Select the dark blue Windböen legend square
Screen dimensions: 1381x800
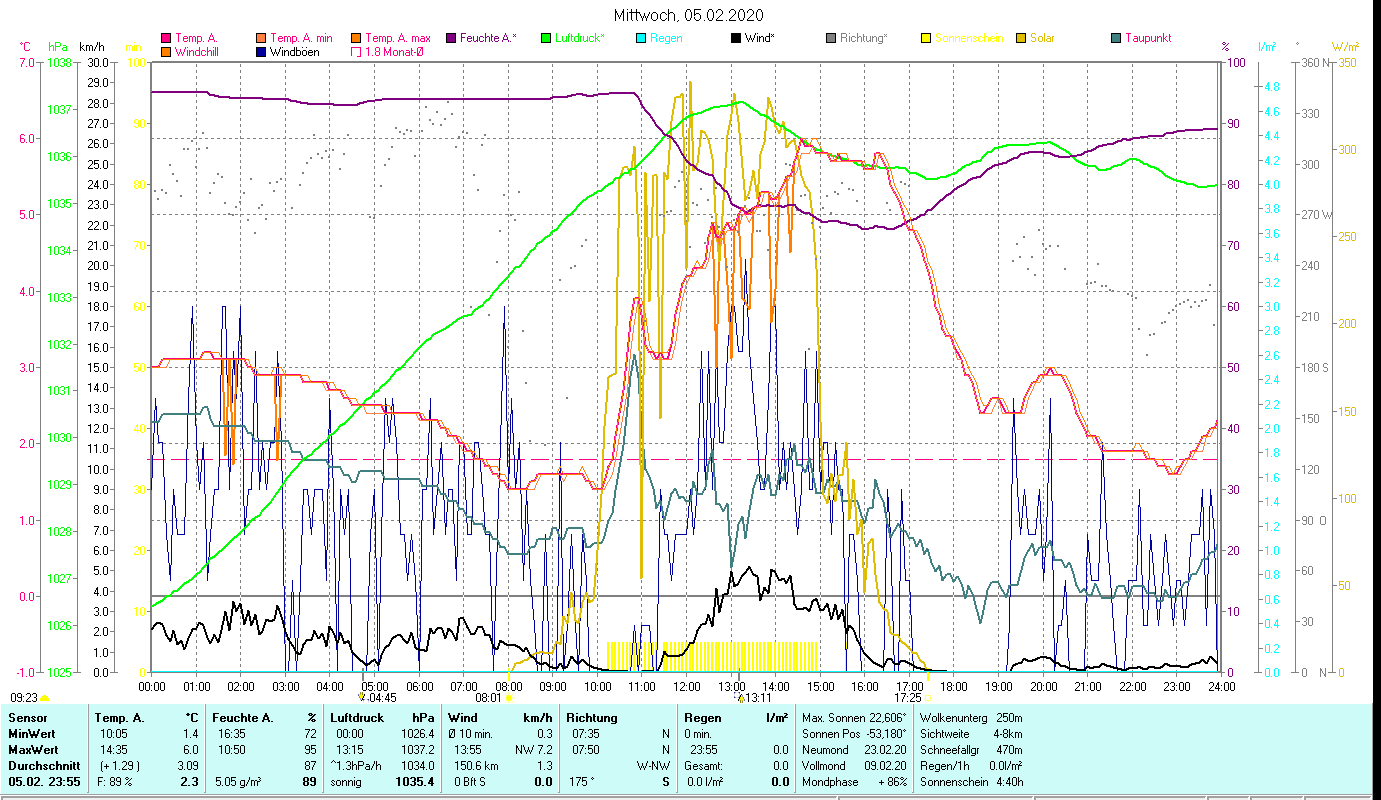(x=261, y=52)
